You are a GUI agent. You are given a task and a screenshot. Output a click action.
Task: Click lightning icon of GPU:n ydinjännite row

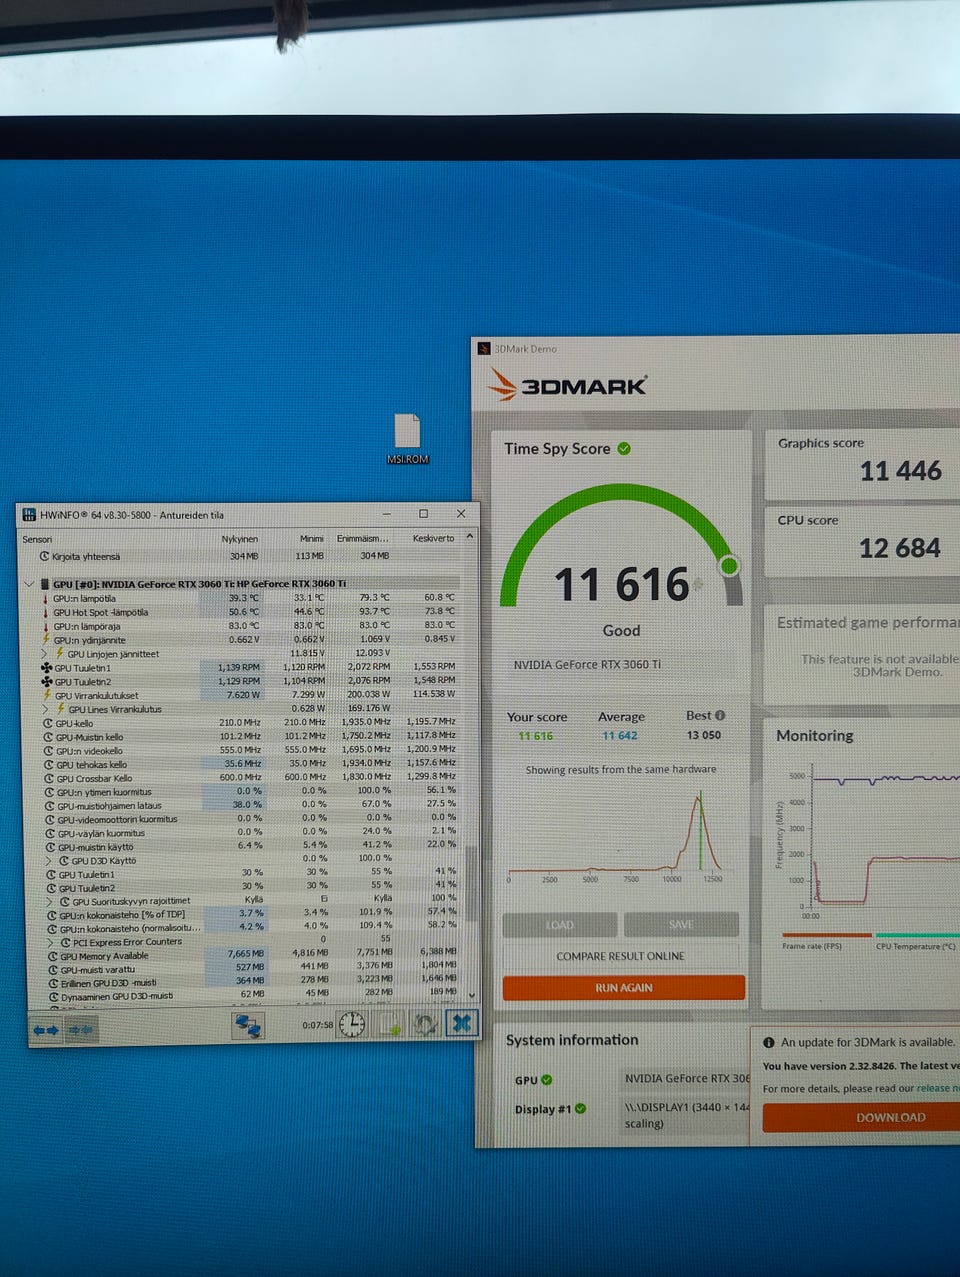tap(46, 639)
